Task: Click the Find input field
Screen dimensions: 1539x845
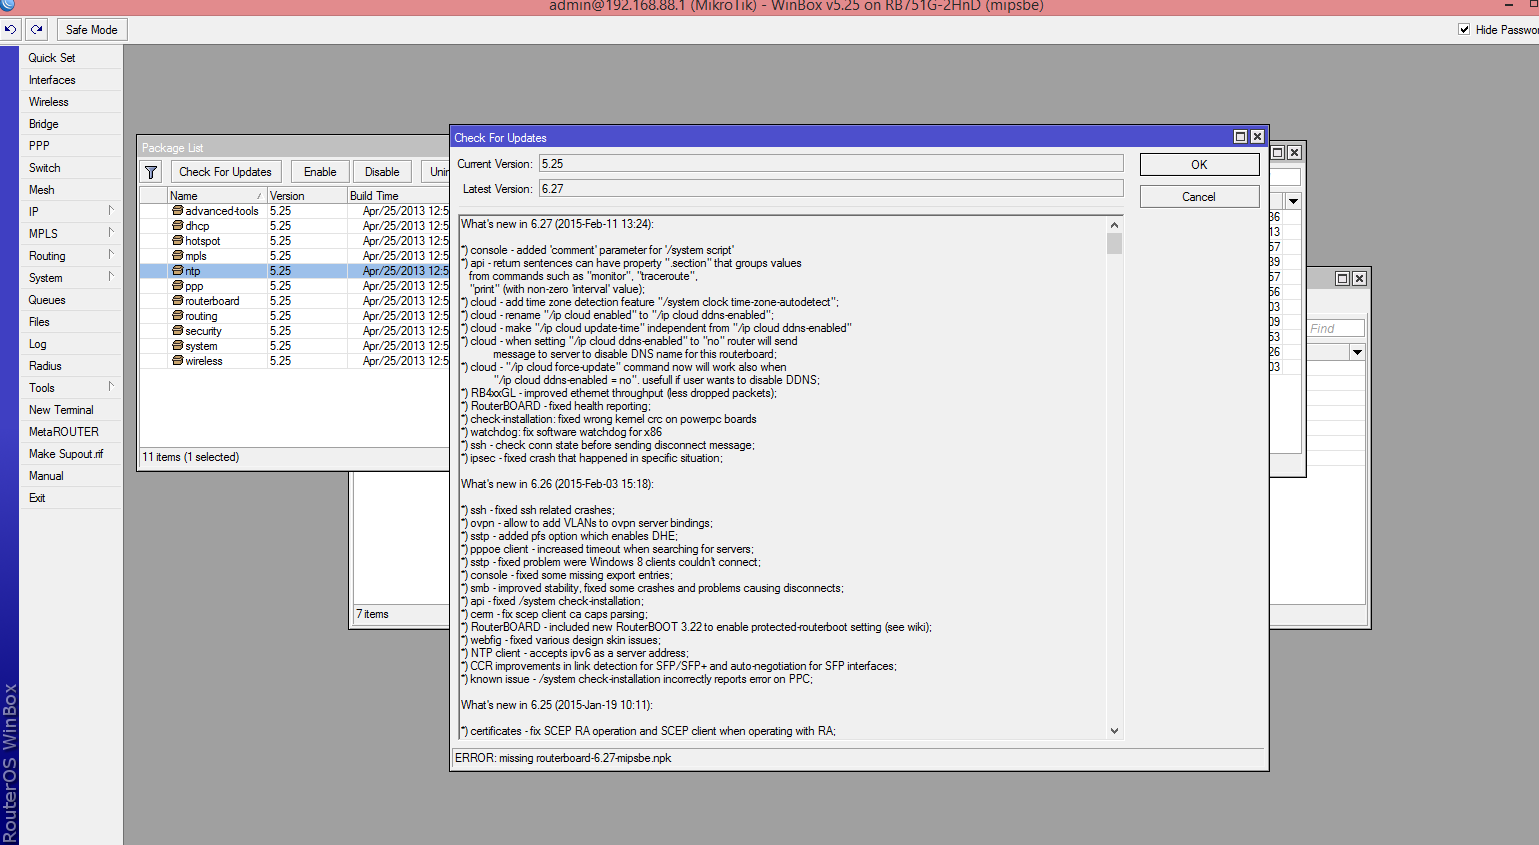Action: tap(1336, 328)
